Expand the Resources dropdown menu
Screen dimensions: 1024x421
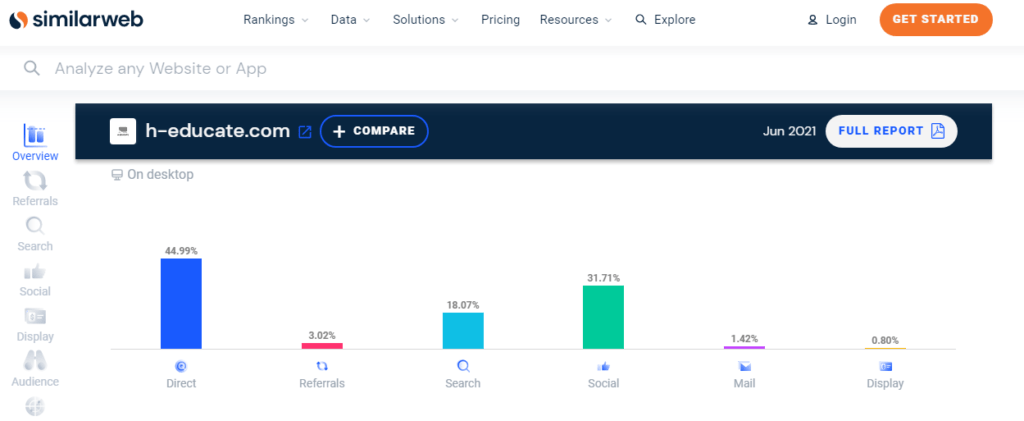(x=575, y=20)
